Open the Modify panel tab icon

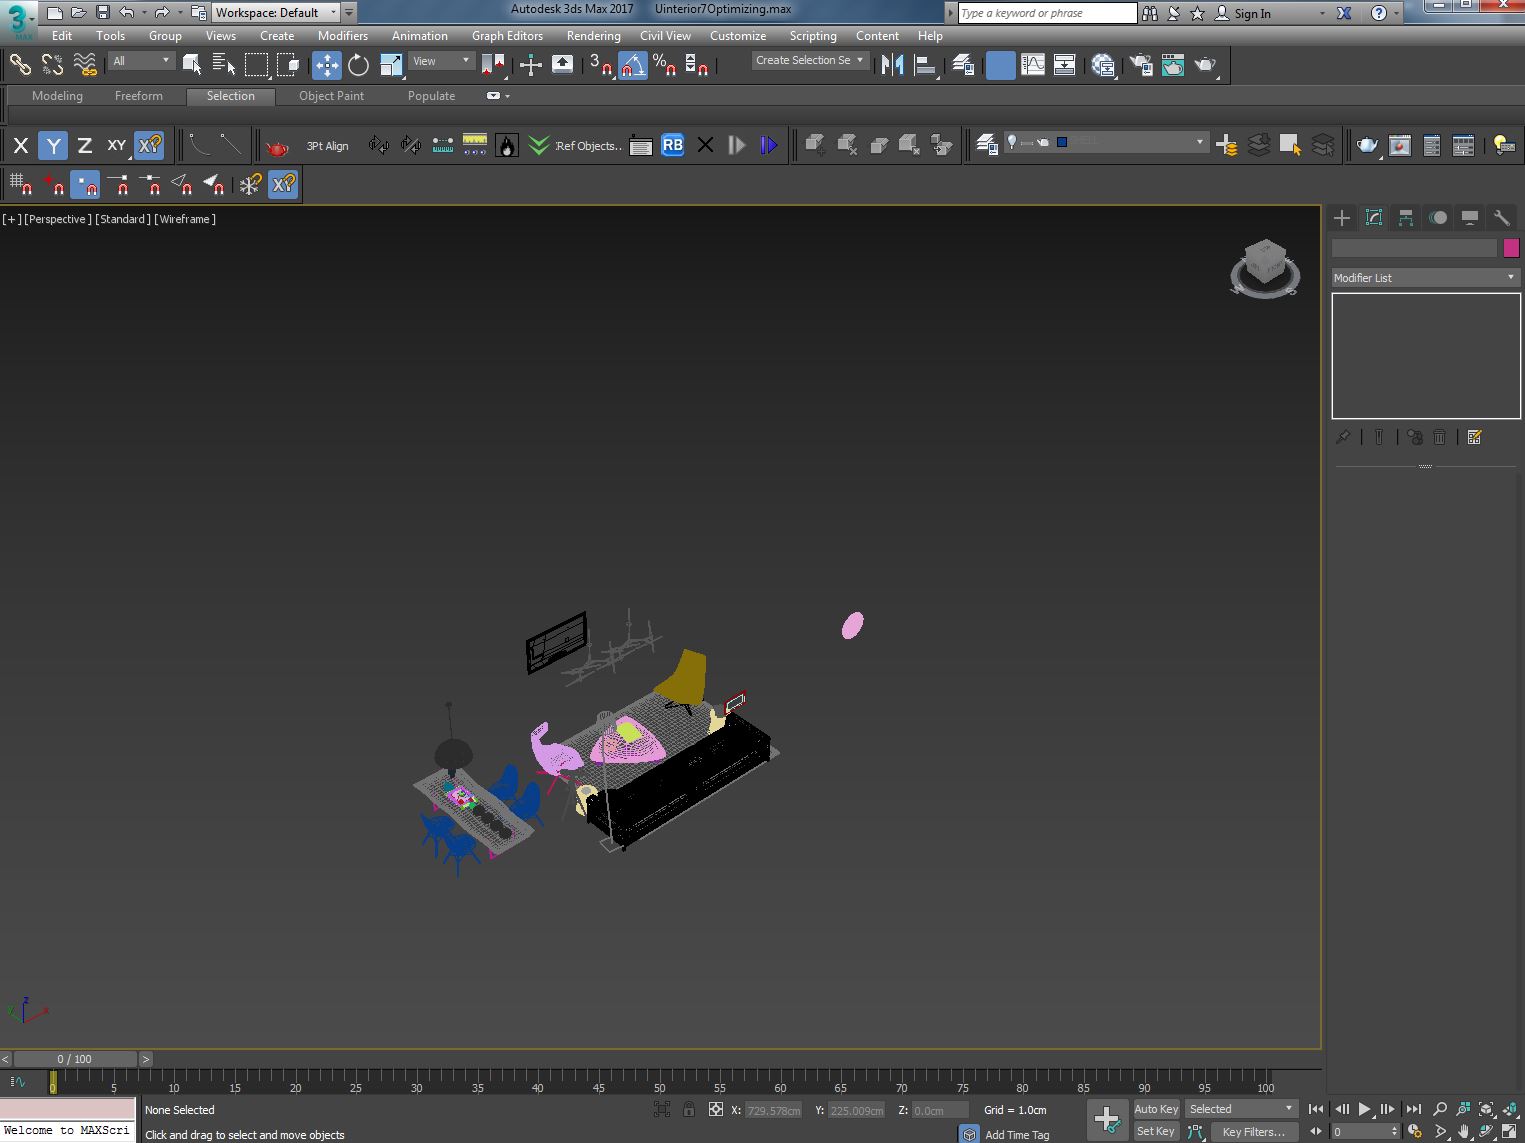pos(1374,218)
